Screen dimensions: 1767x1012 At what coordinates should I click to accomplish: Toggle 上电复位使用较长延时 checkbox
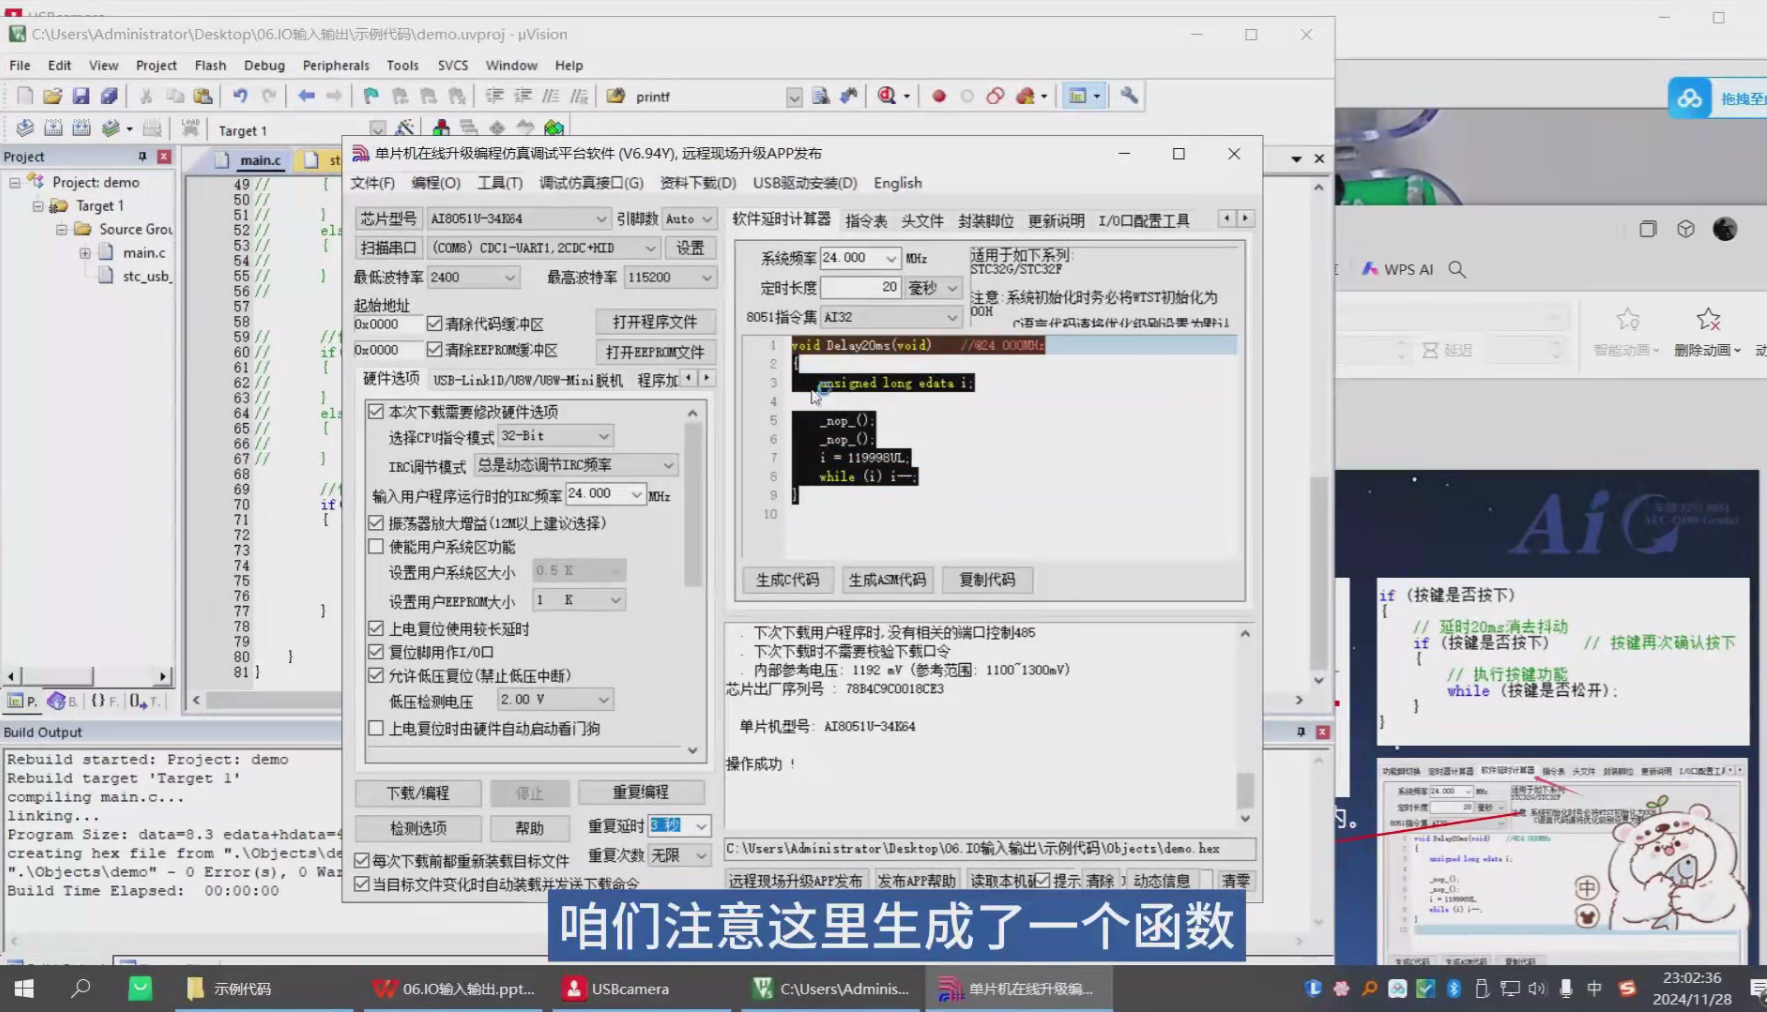coord(376,628)
